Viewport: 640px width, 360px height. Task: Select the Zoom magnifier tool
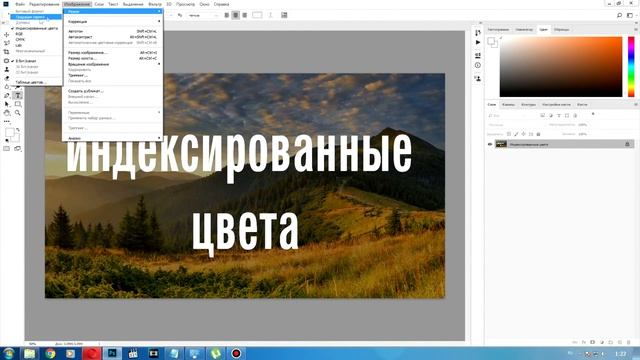click(x=18, y=113)
